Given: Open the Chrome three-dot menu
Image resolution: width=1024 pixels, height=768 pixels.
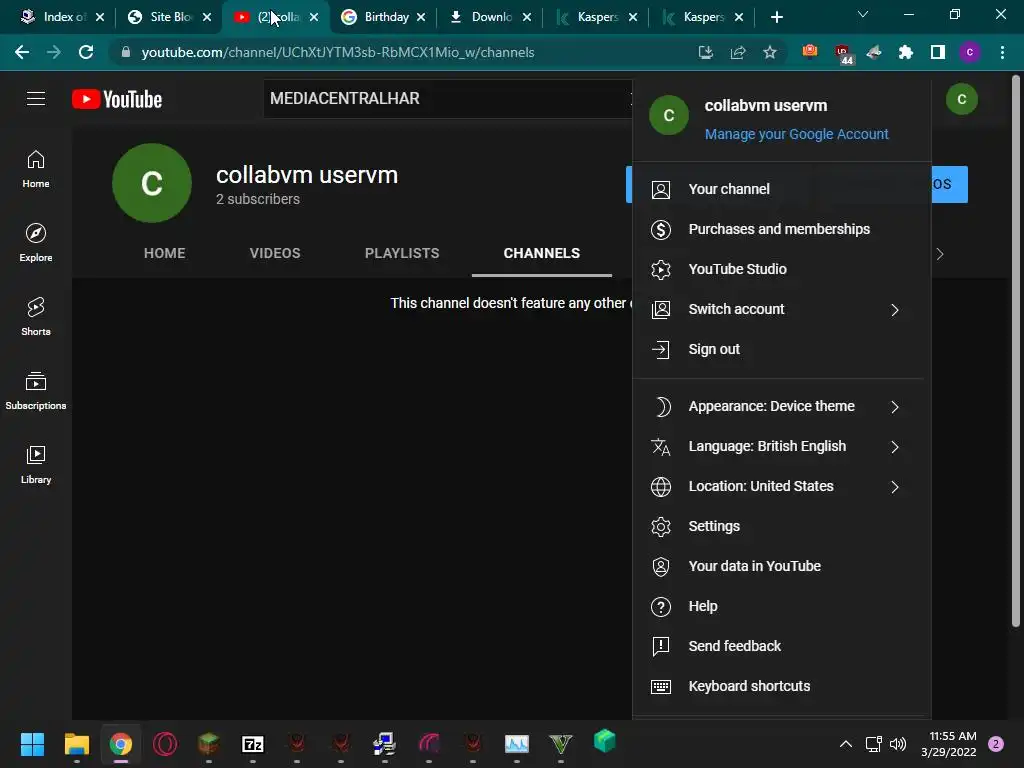Looking at the screenshot, I should coord(1002,52).
